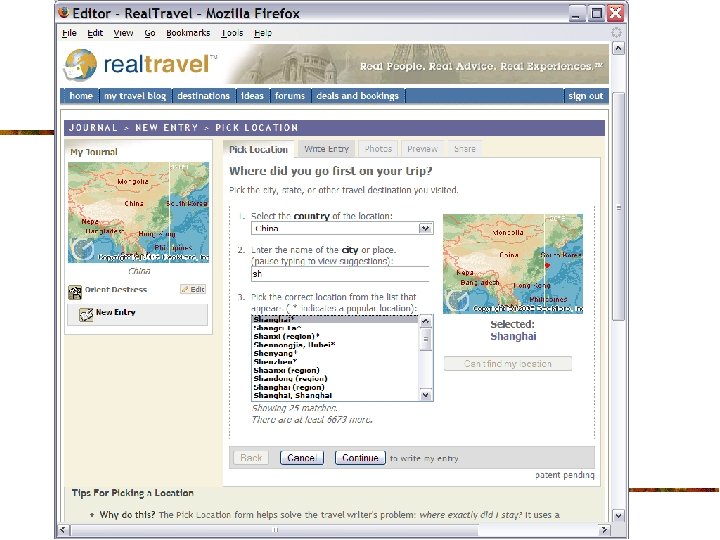The image size is (720, 540).
Task: Click the Continue button
Action: (360, 458)
